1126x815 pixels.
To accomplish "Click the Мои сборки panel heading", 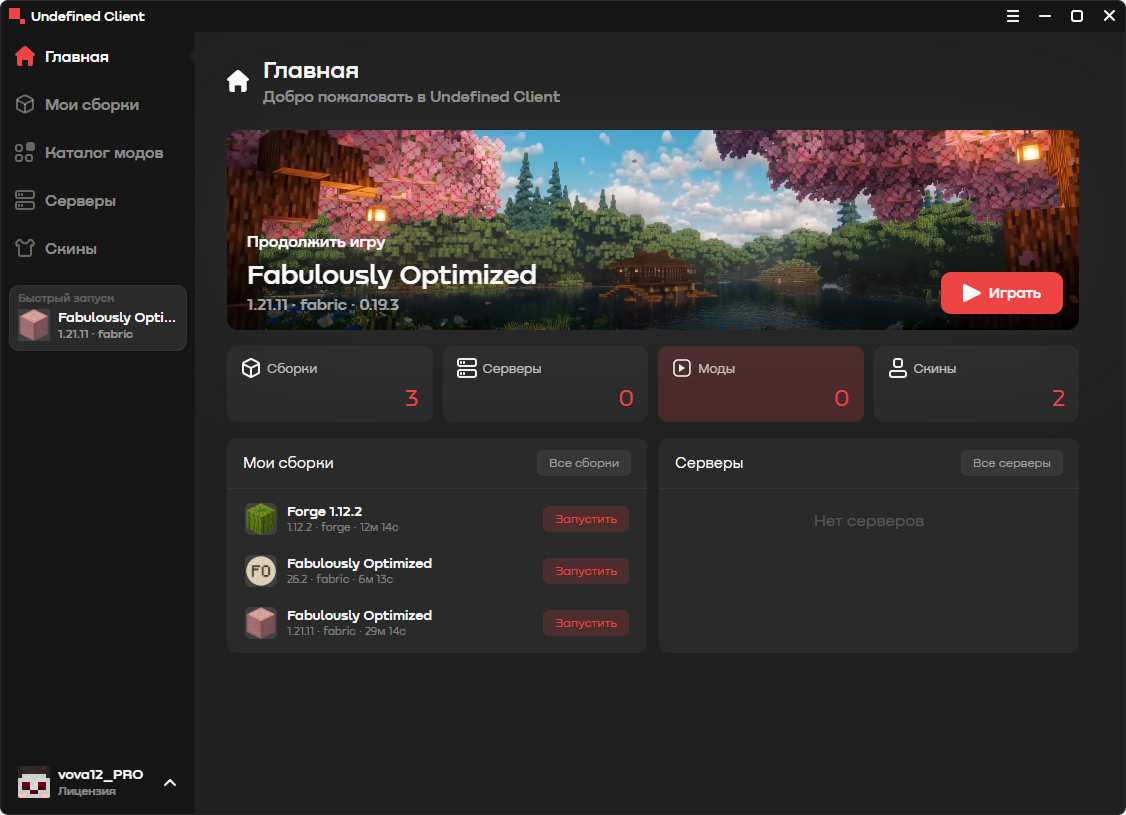I will click(288, 463).
